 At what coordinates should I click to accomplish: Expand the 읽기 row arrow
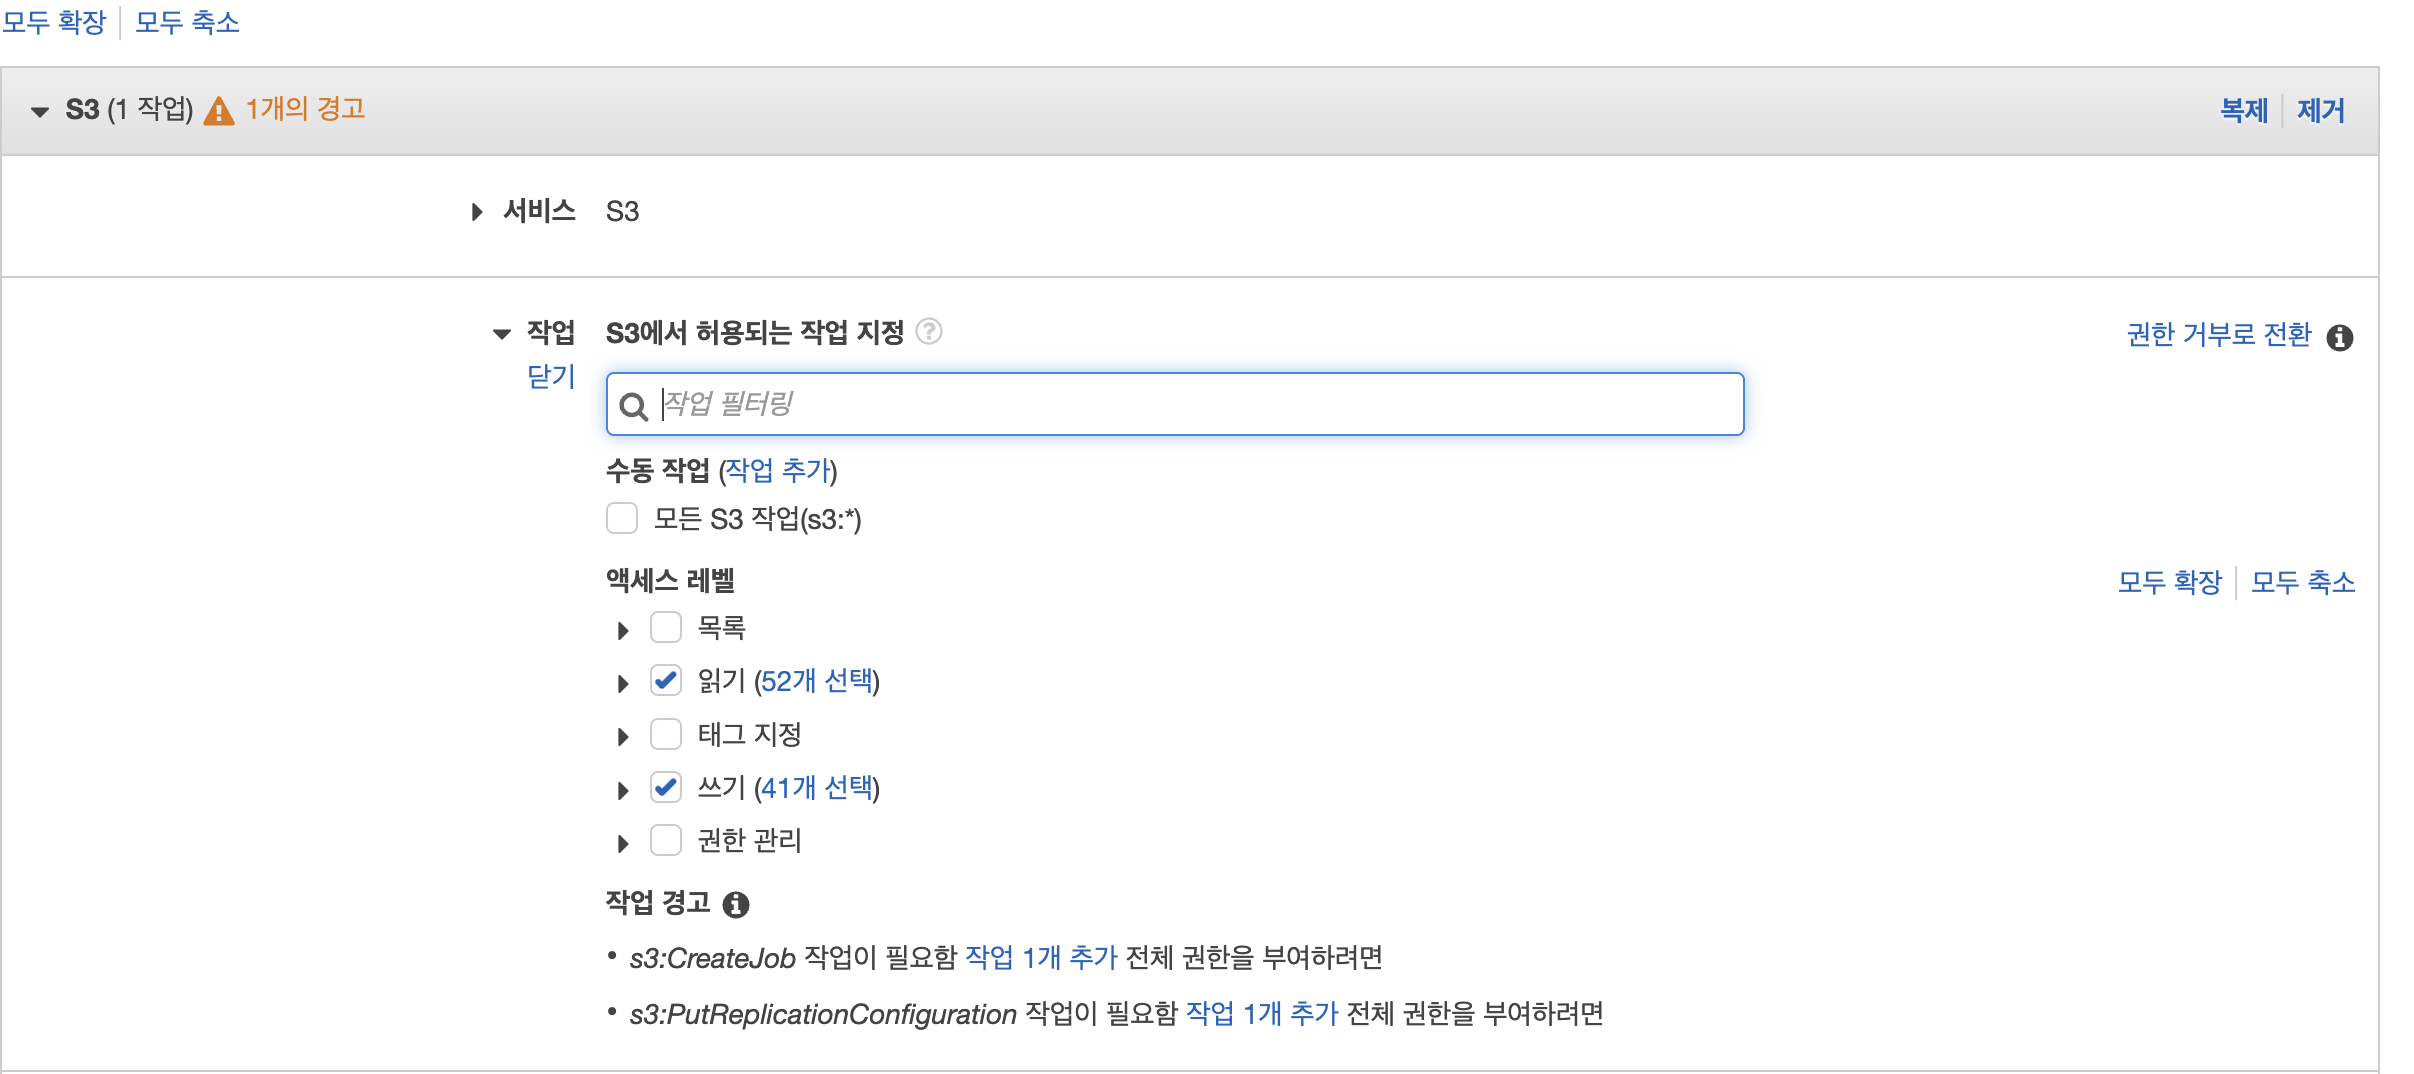[x=623, y=683]
